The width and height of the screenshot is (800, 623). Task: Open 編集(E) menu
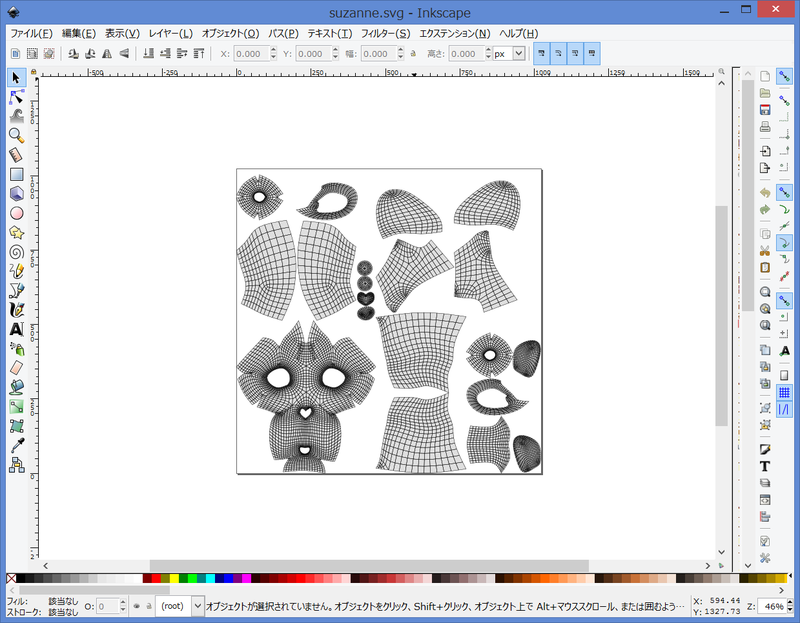point(79,33)
